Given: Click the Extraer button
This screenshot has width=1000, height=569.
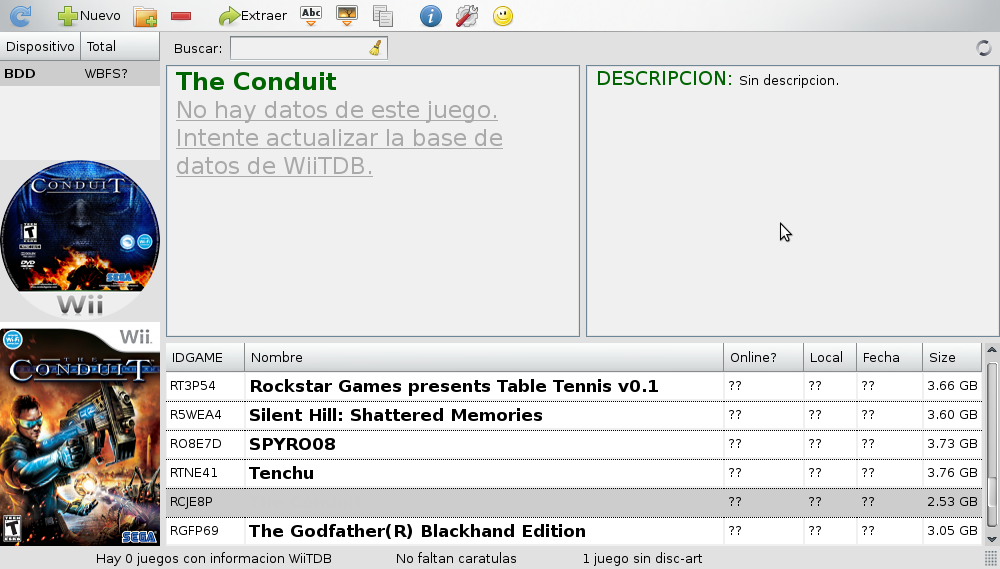Looking at the screenshot, I should coord(253,15).
